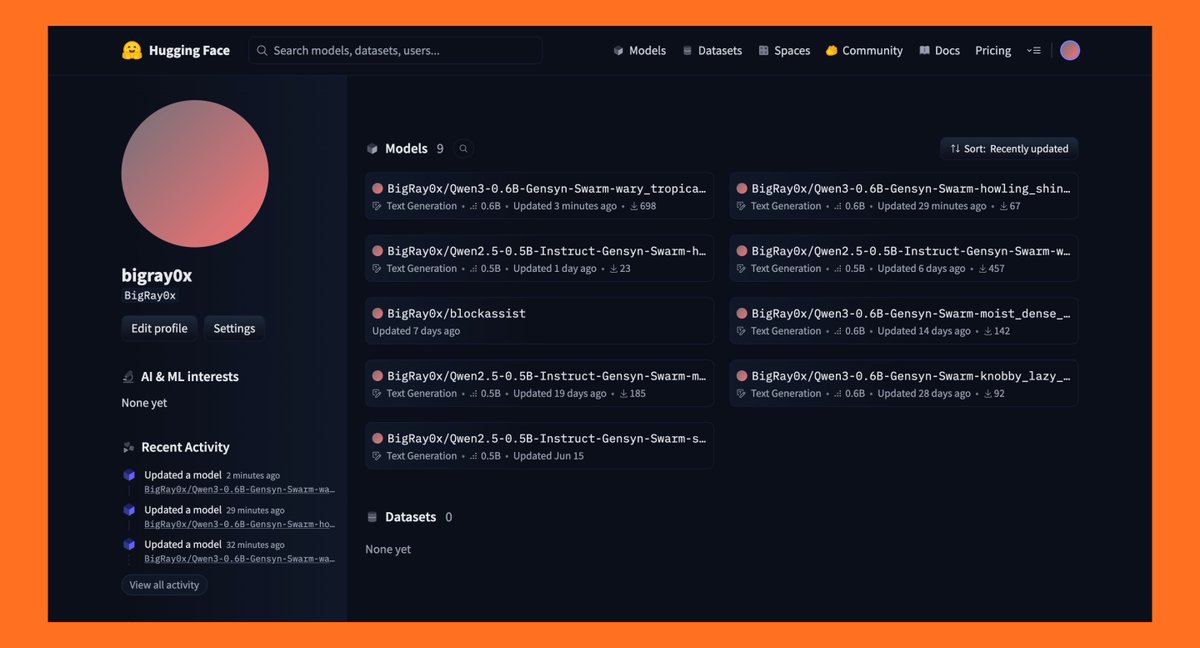This screenshot has width=1200, height=648.
Task: Click the Text Generation icon on wary_tropica card
Action: coord(377,206)
